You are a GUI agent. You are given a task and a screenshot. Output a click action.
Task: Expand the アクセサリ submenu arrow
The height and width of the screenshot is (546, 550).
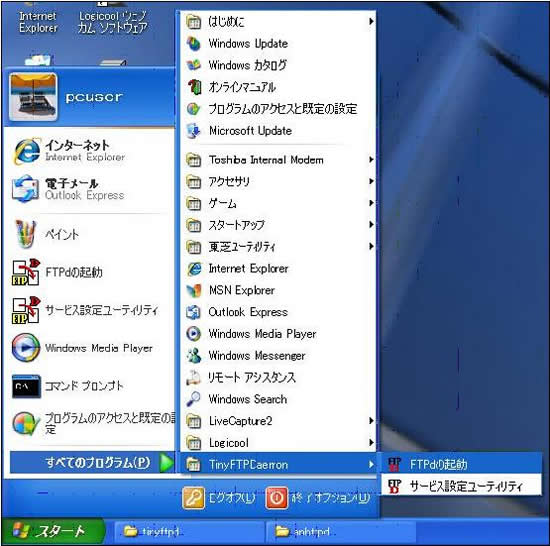(371, 181)
